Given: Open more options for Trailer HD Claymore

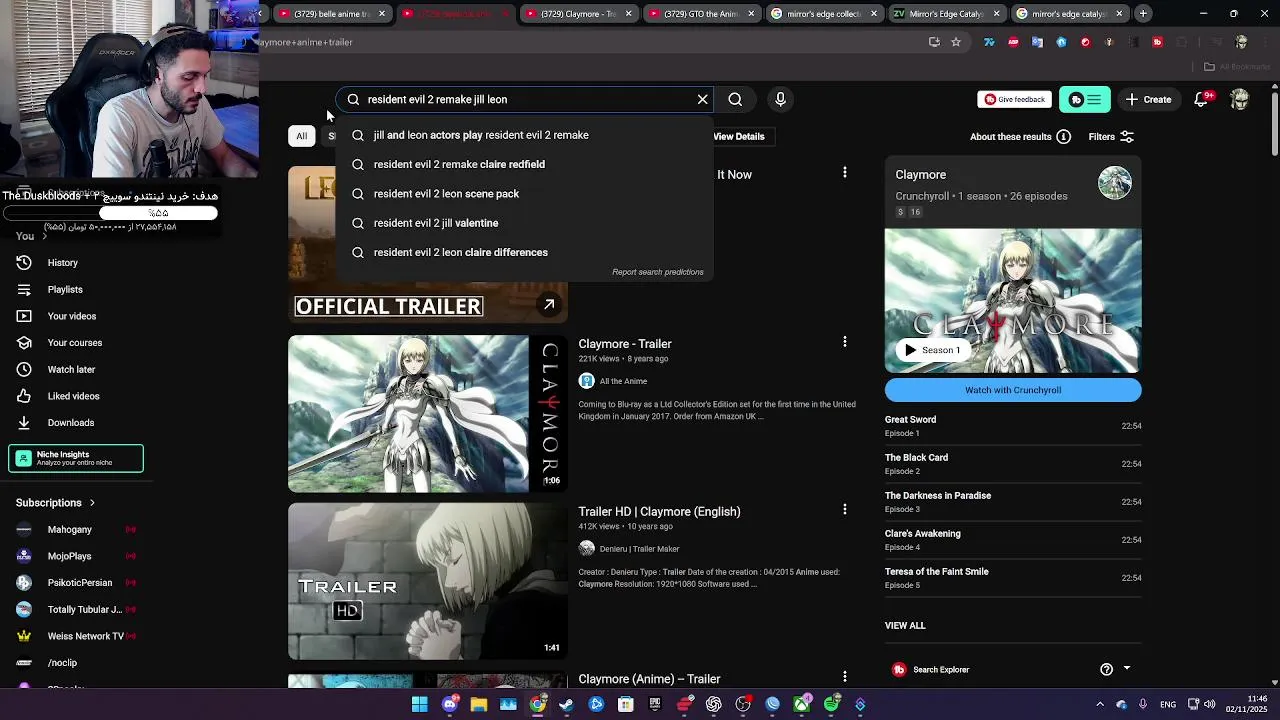Looking at the screenshot, I should [x=844, y=510].
